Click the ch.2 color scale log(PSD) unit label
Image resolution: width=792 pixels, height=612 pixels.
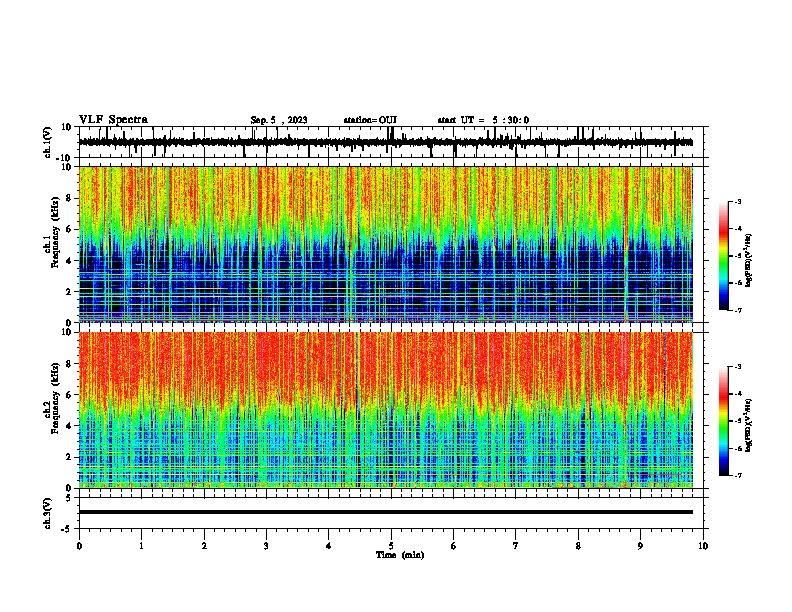tap(749, 426)
